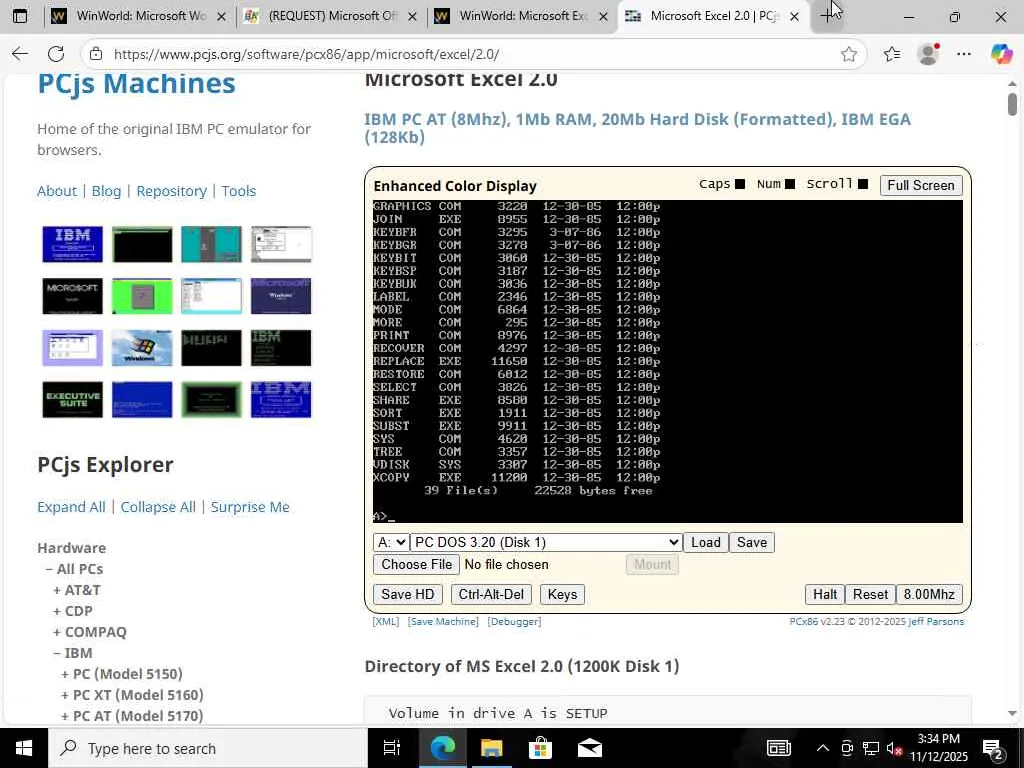Close the Microsoft Excel 2.0 tab
1024x768 pixels.
794,16
